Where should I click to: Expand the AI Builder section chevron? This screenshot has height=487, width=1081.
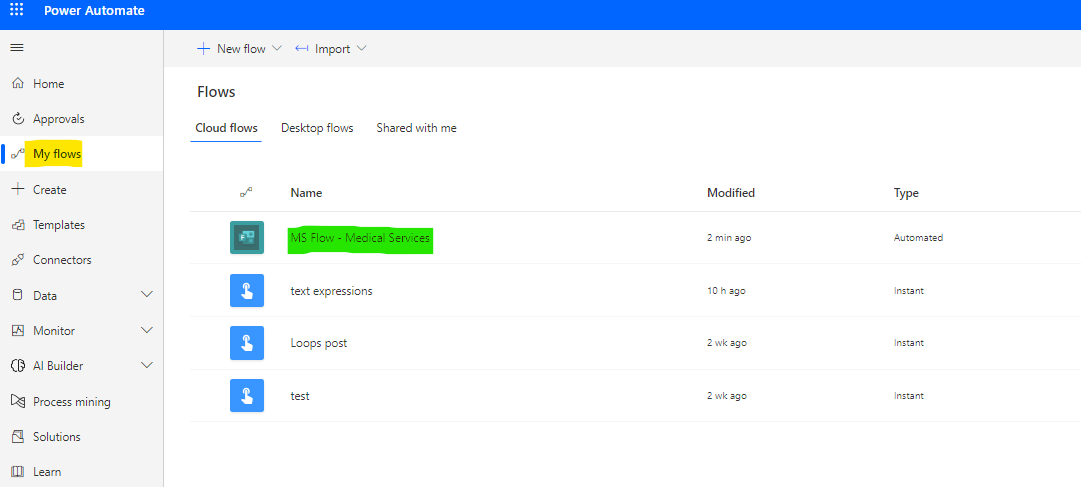click(x=147, y=366)
